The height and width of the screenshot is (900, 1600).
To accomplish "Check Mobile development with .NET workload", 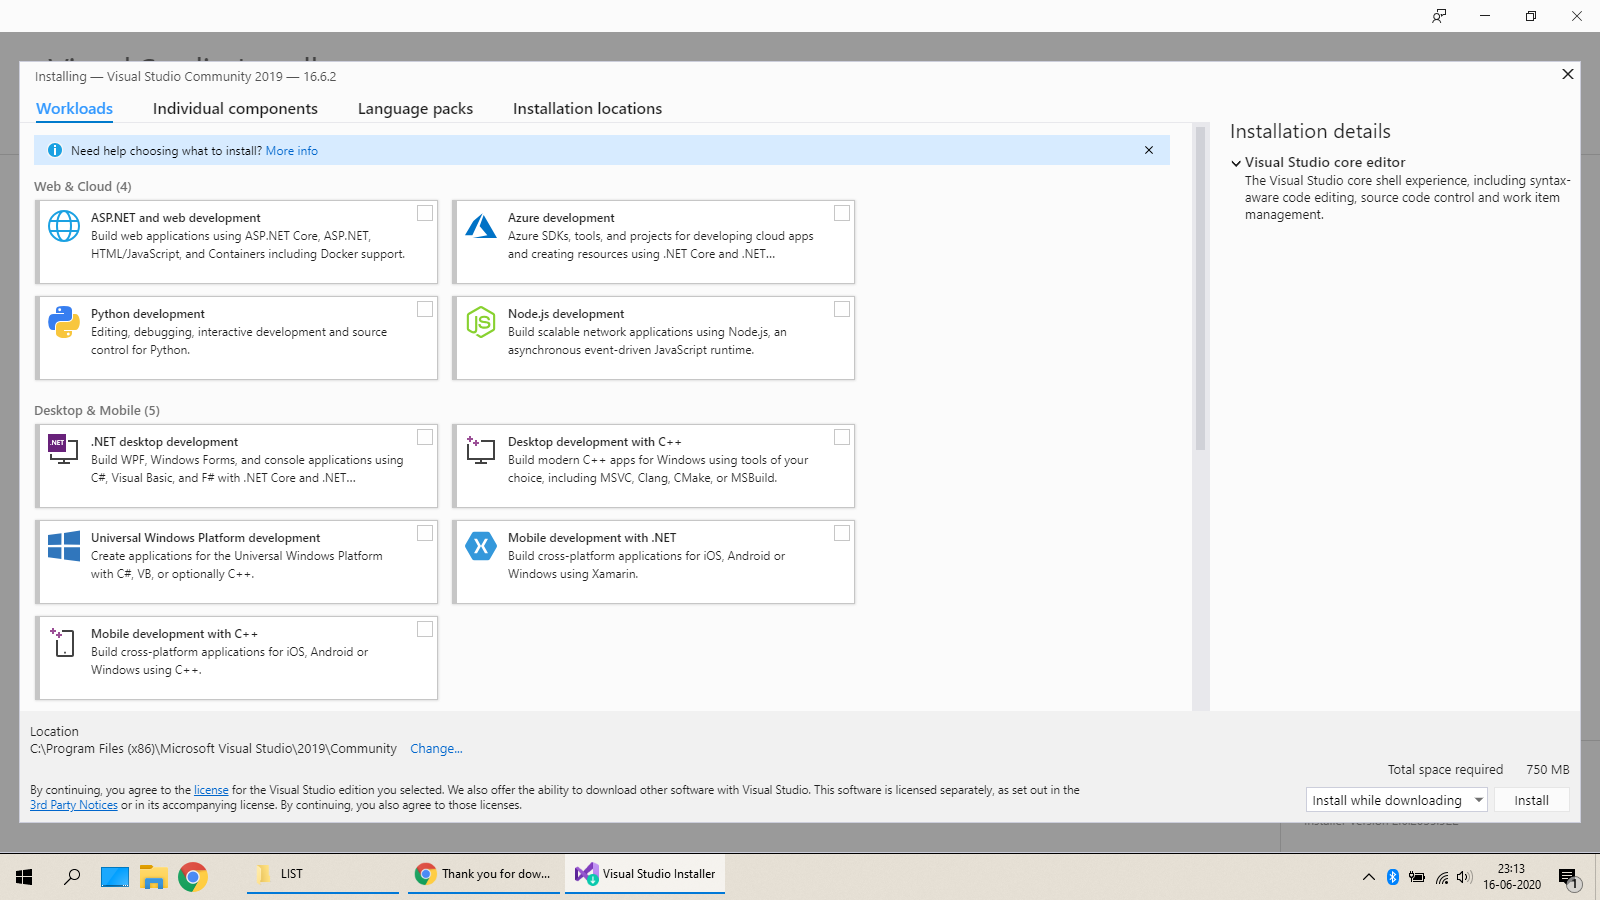I will click(842, 533).
